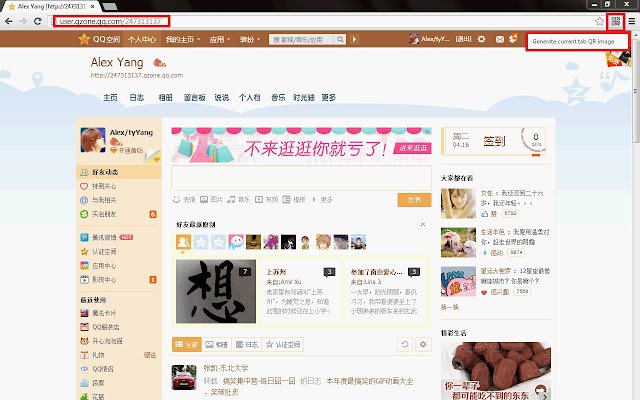Click the Alex/tyYang avatar in the sidebar
The width and height of the screenshot is (640, 400).
93,140
